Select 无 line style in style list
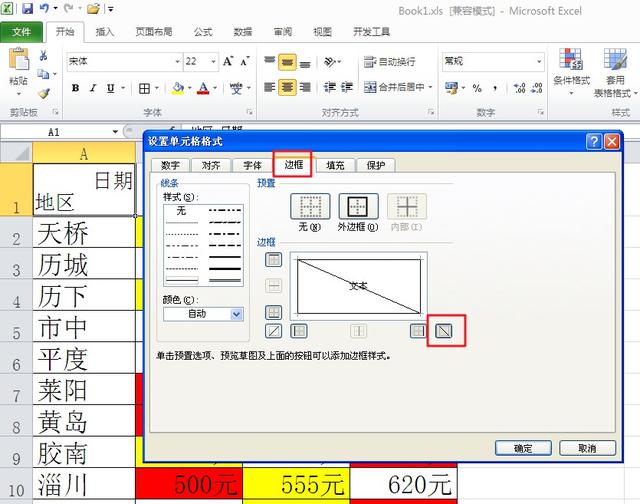The image size is (640, 504). [182, 211]
